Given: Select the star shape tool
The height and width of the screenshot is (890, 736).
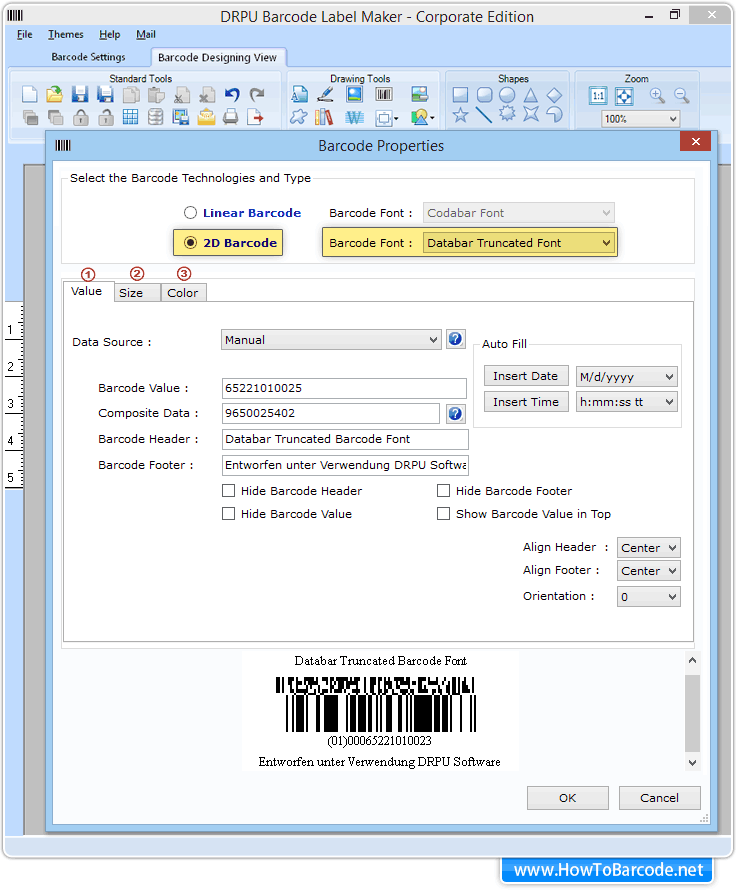Looking at the screenshot, I should [x=460, y=116].
